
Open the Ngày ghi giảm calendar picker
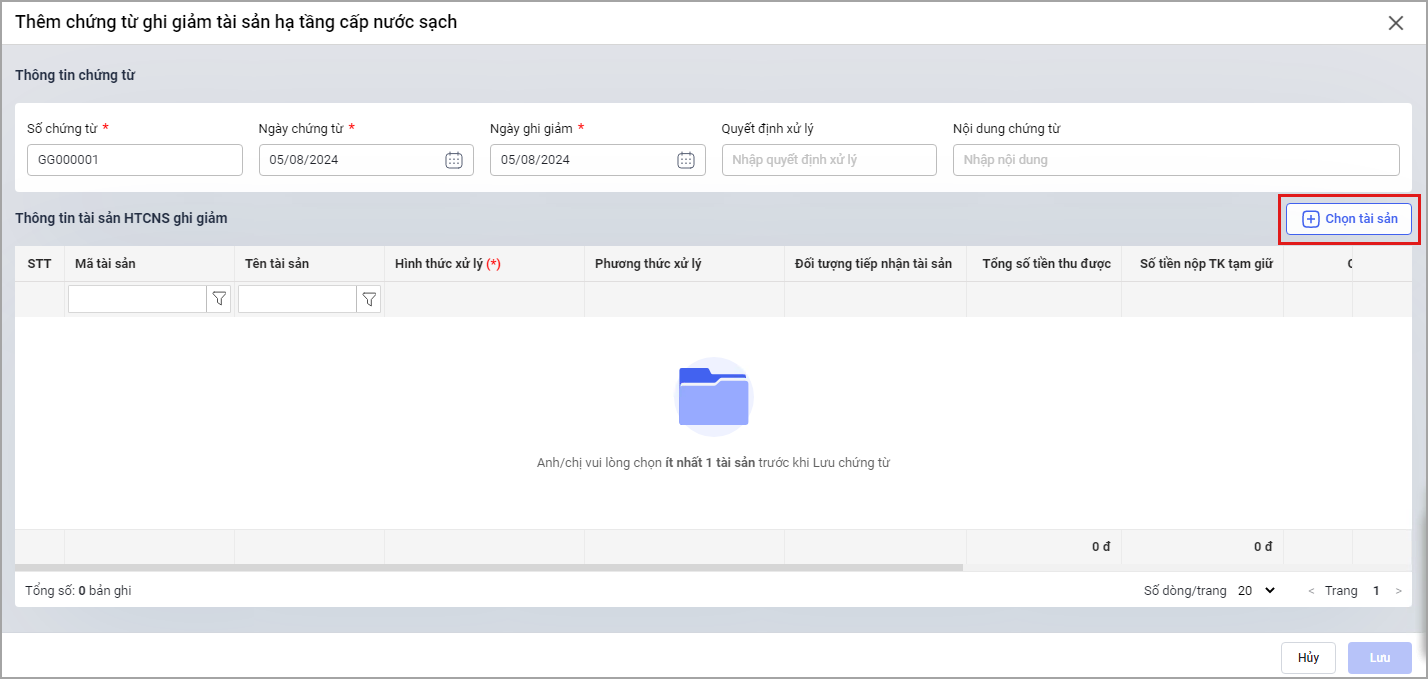point(685,160)
